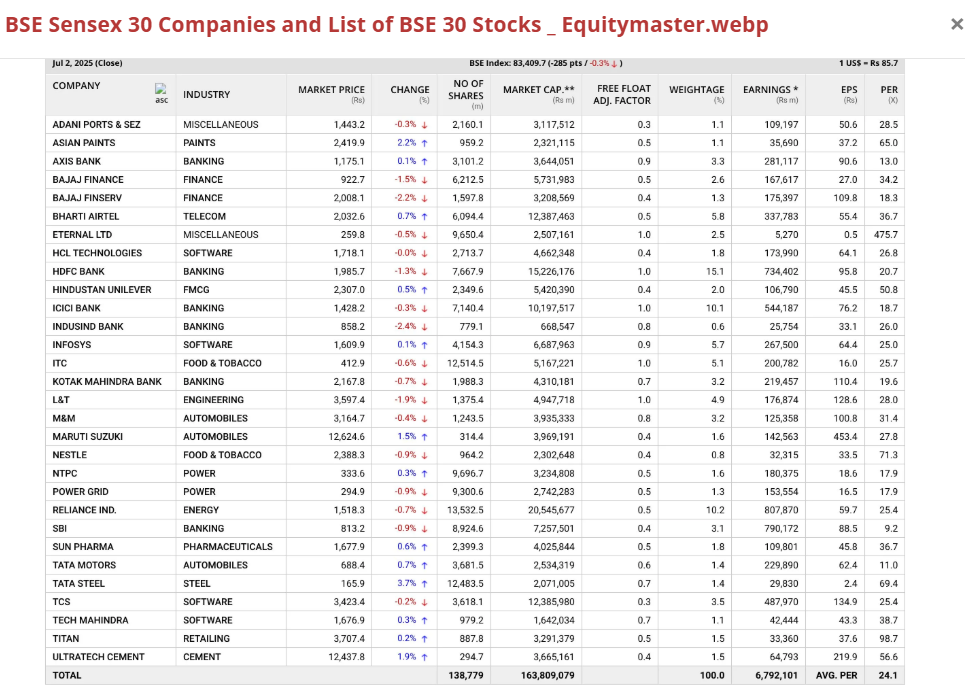Viewport: 965px width, 695px height.
Task: Click average PER value 24.1
Action: [x=888, y=675]
